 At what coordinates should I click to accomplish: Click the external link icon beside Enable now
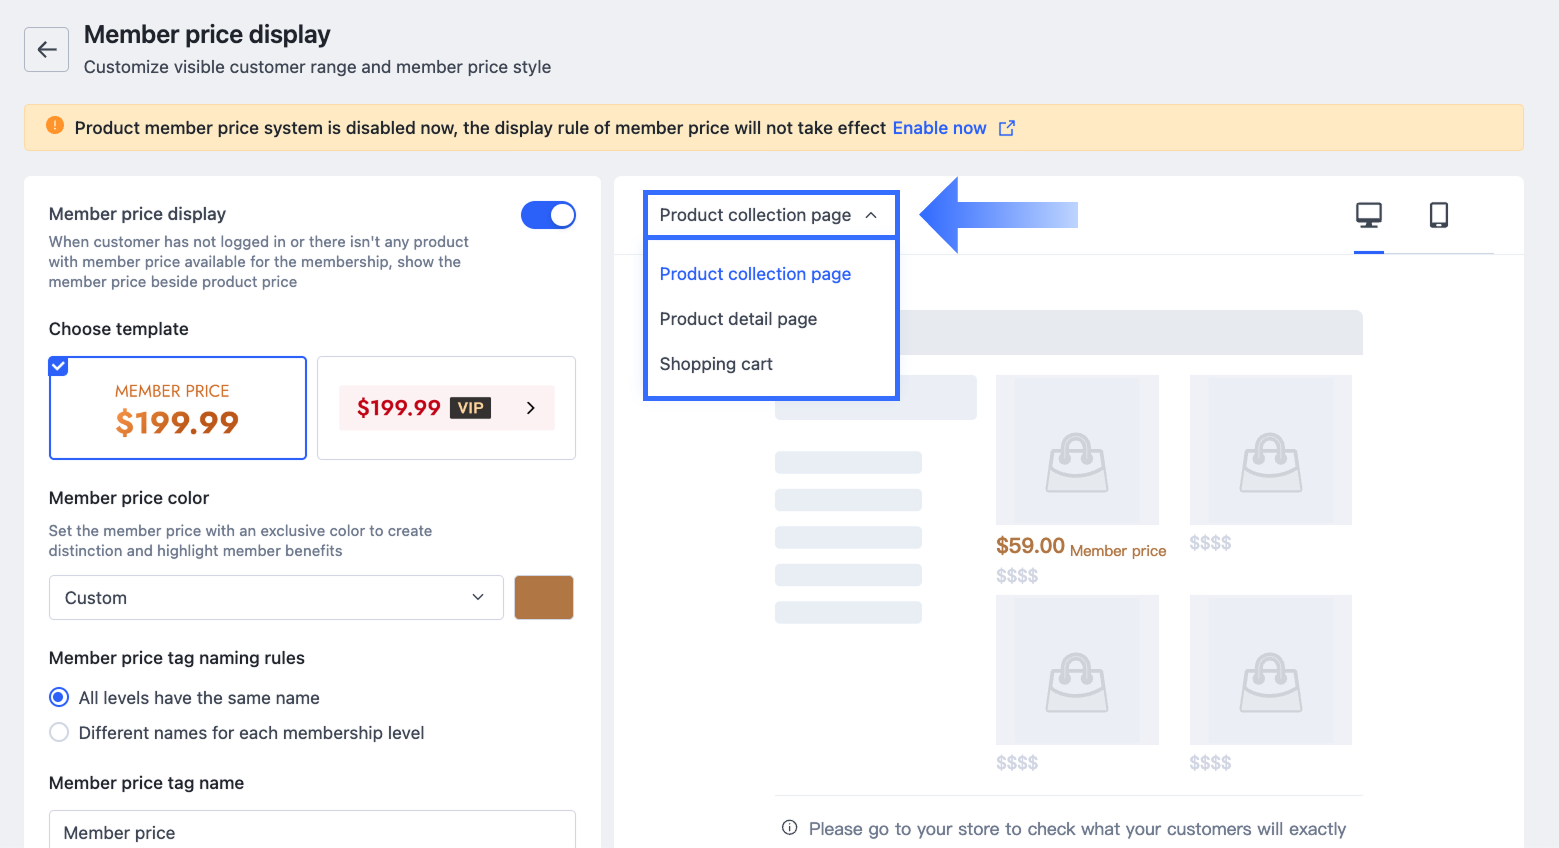click(x=1007, y=128)
